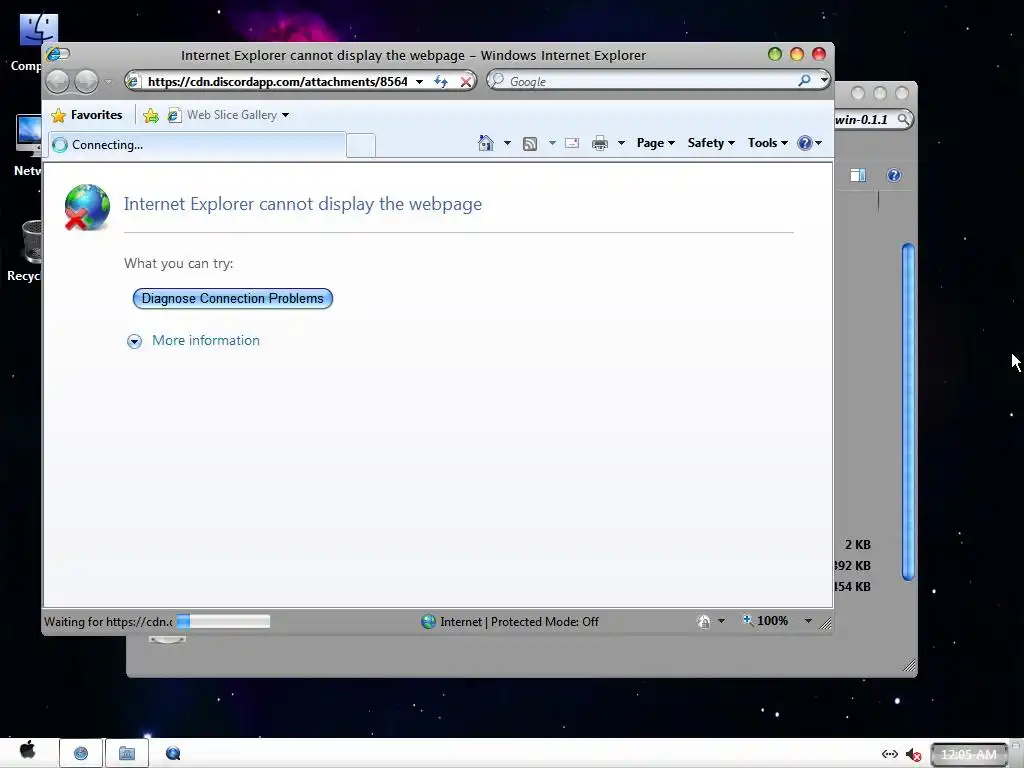Click the Add to Favorites Bar star icon
The width and height of the screenshot is (1024, 768).
coord(151,116)
